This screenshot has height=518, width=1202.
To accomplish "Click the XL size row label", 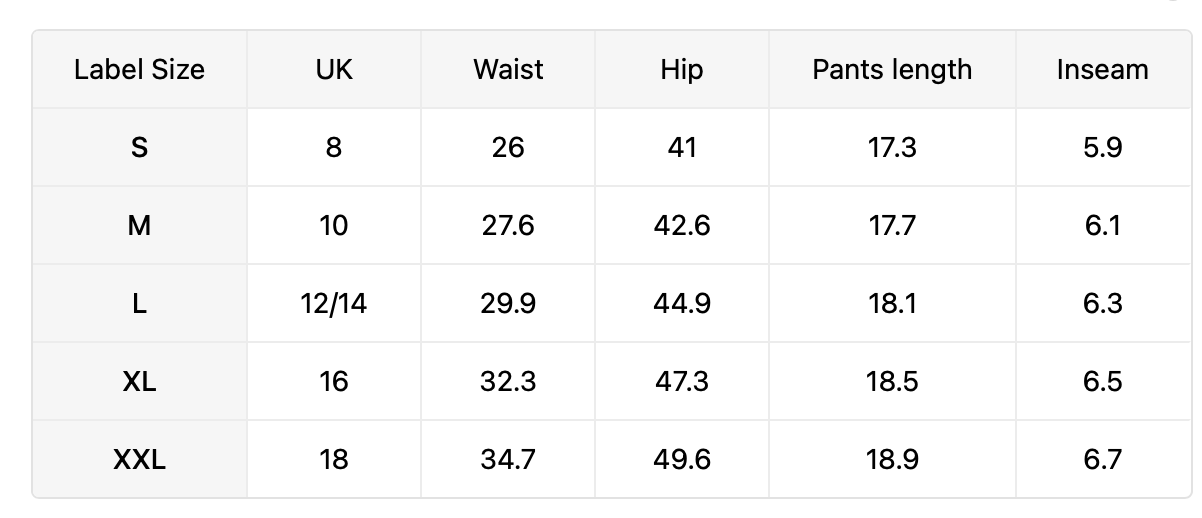I will [x=139, y=381].
